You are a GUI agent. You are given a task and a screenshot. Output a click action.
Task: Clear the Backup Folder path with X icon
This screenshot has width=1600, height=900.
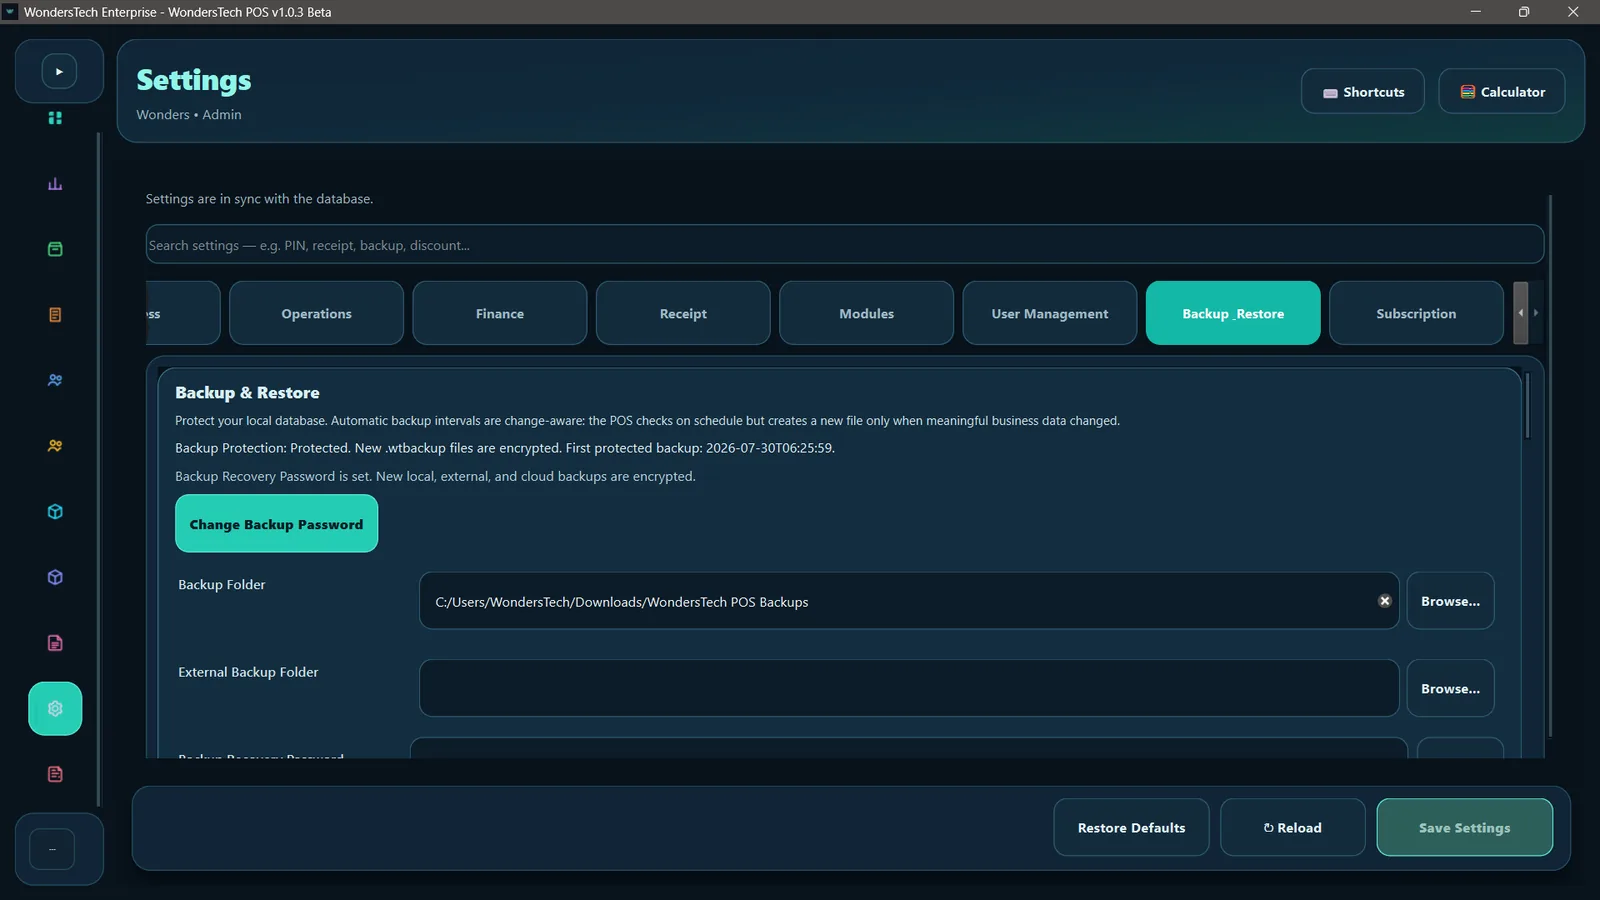[1385, 601]
